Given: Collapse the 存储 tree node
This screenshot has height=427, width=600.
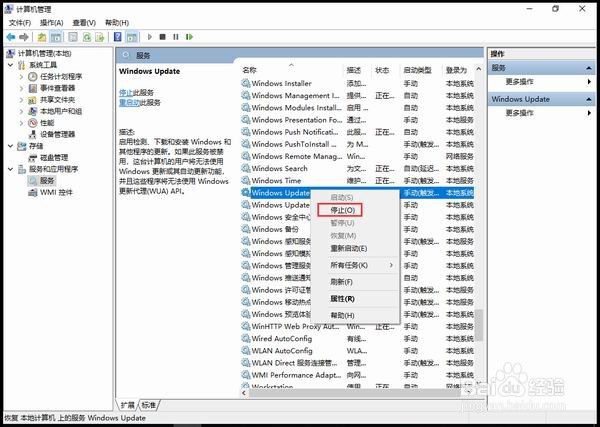Looking at the screenshot, I should tap(11, 146).
